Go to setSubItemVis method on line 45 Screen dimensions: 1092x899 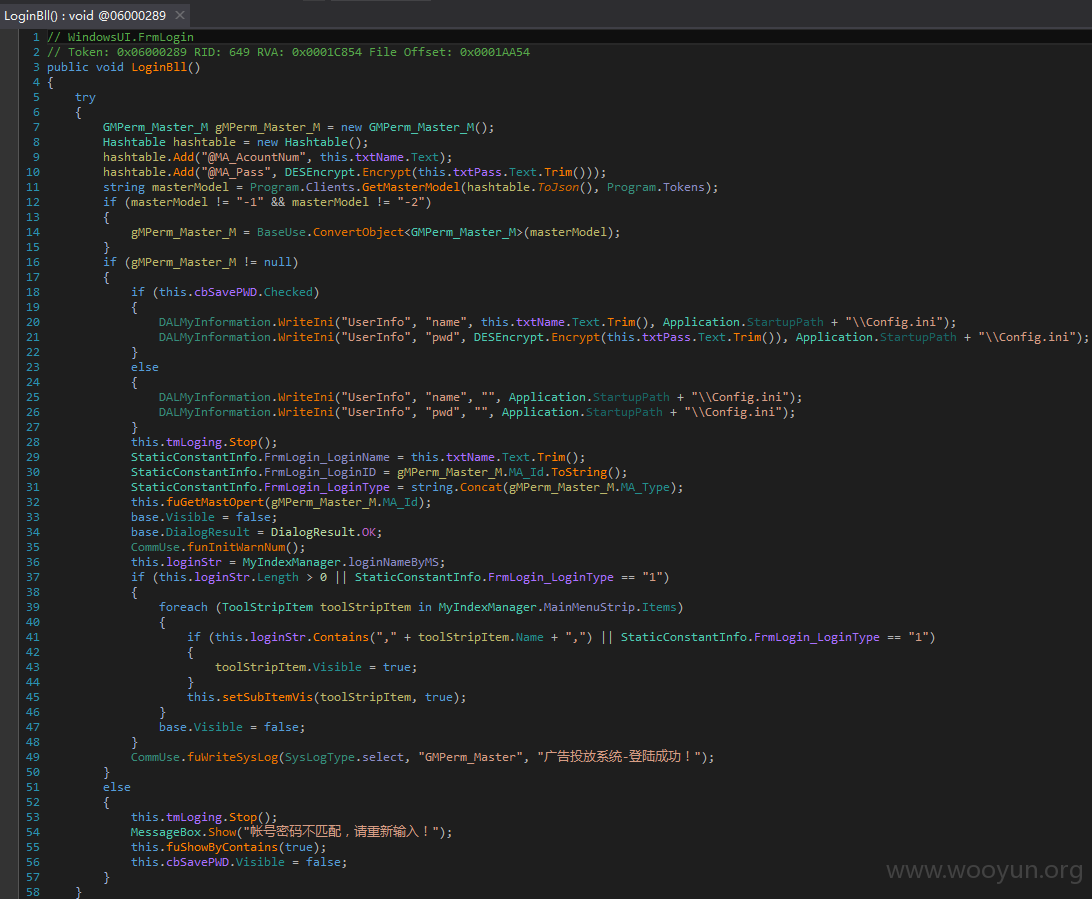click(x=267, y=697)
